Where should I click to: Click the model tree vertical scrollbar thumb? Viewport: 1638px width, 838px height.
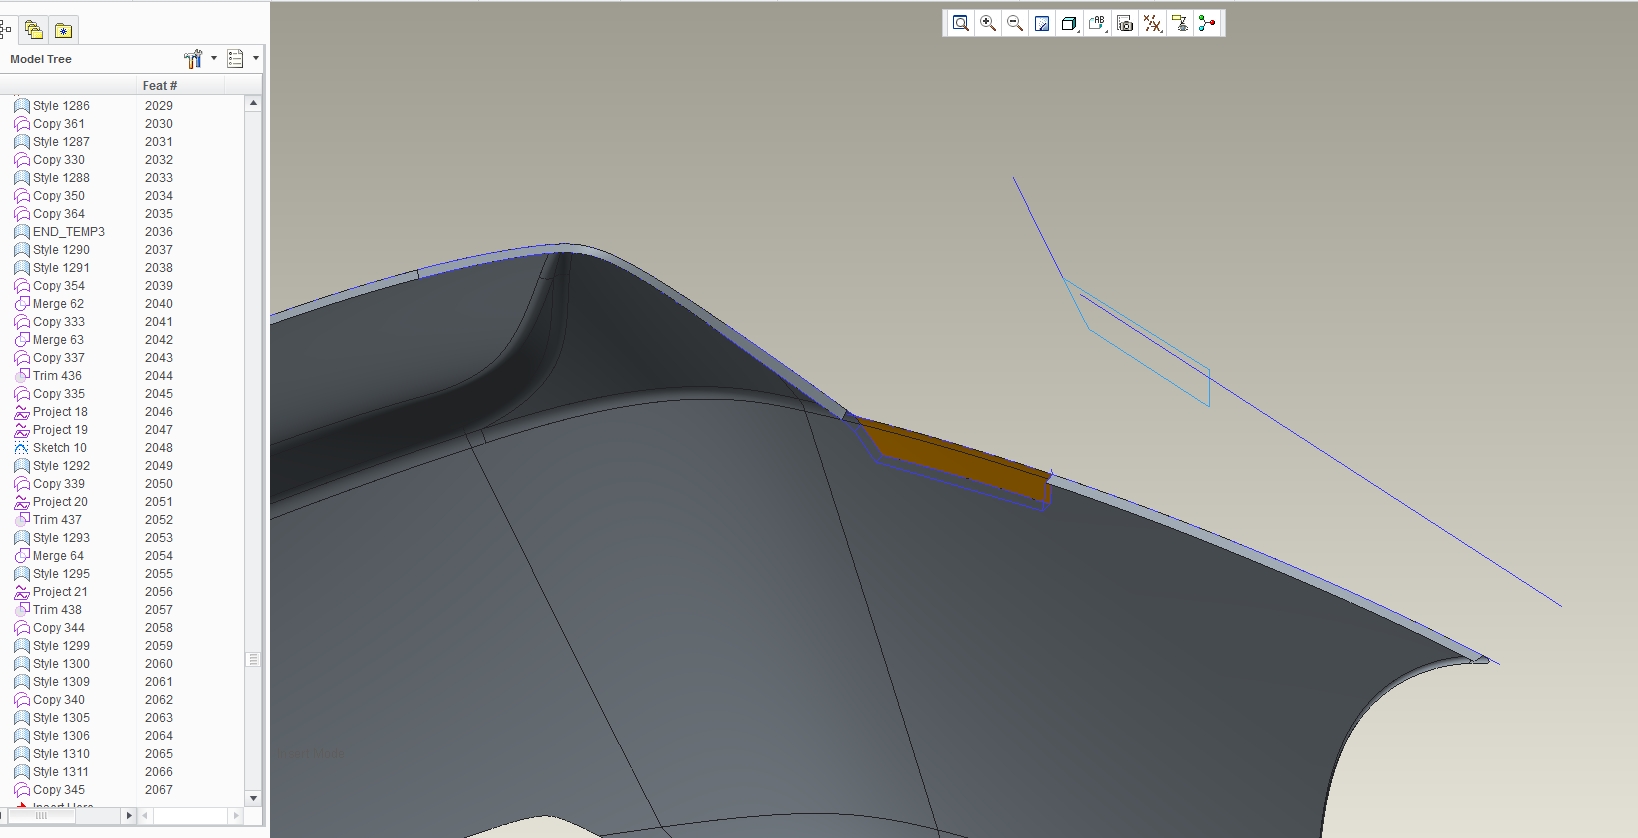253,660
